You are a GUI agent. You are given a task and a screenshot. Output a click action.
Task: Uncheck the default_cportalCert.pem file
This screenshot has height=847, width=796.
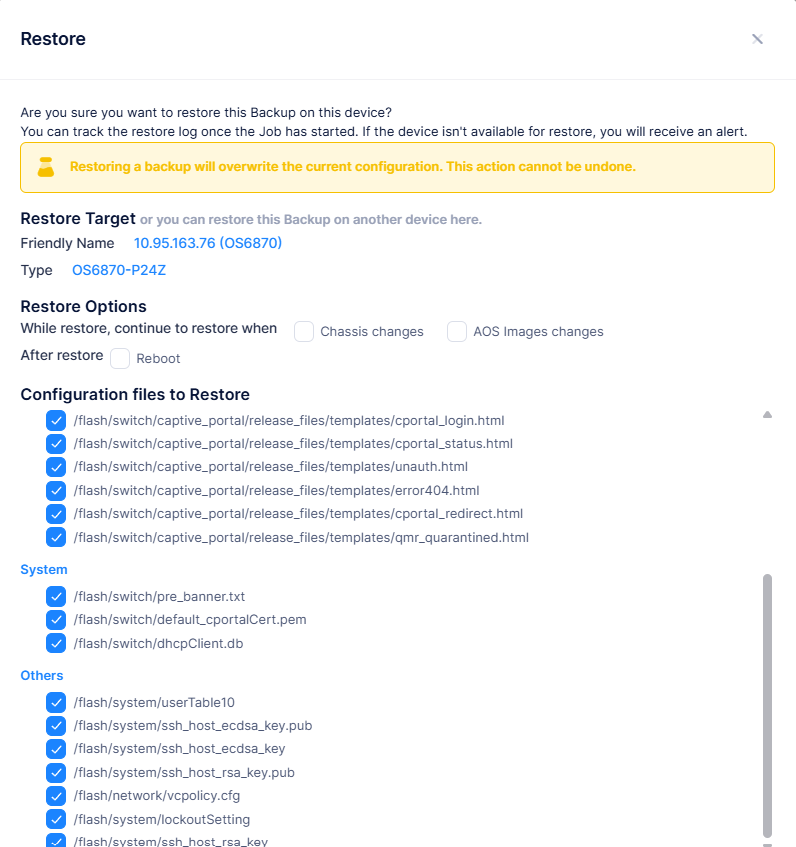(56, 620)
